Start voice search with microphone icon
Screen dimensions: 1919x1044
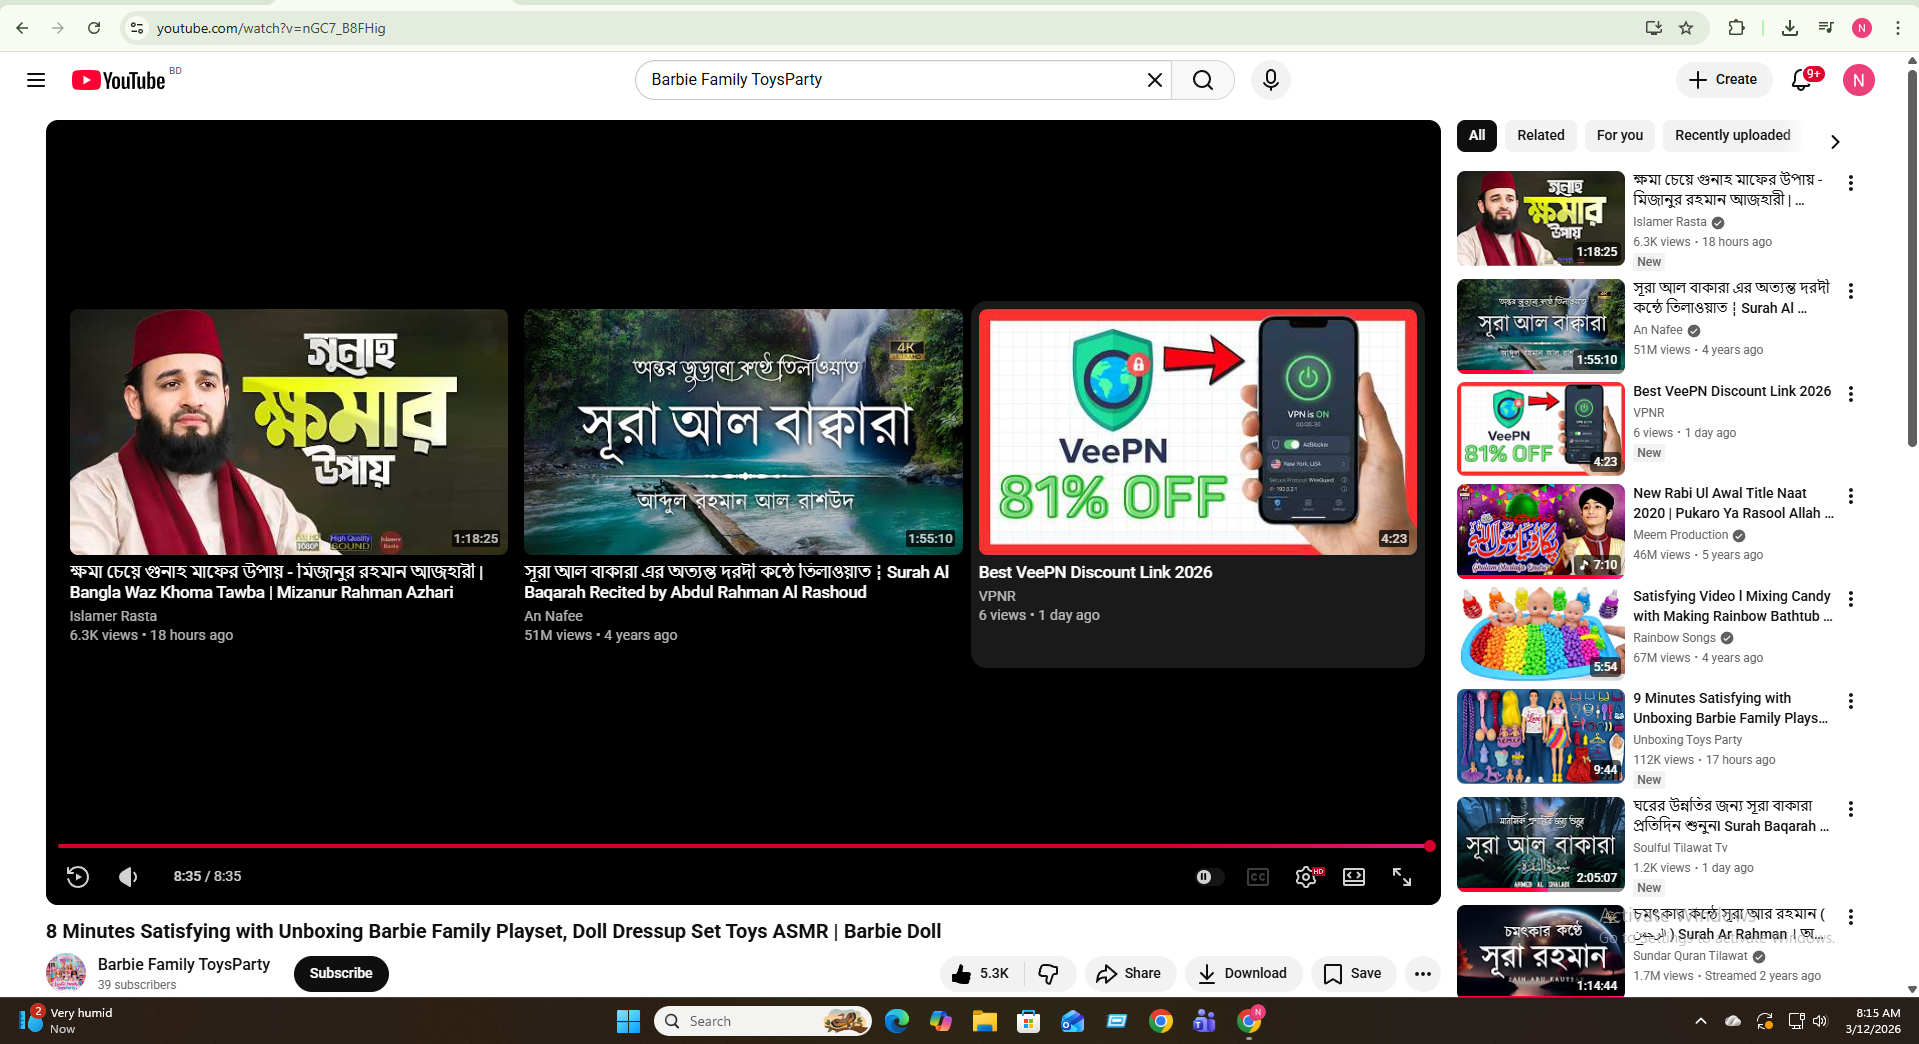[1270, 80]
